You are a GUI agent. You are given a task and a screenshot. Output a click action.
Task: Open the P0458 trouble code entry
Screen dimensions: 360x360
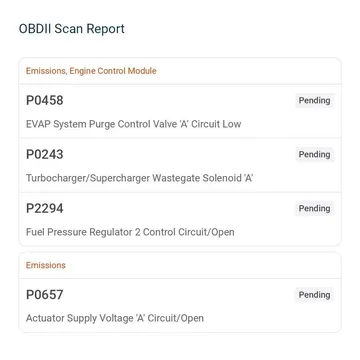(x=180, y=111)
